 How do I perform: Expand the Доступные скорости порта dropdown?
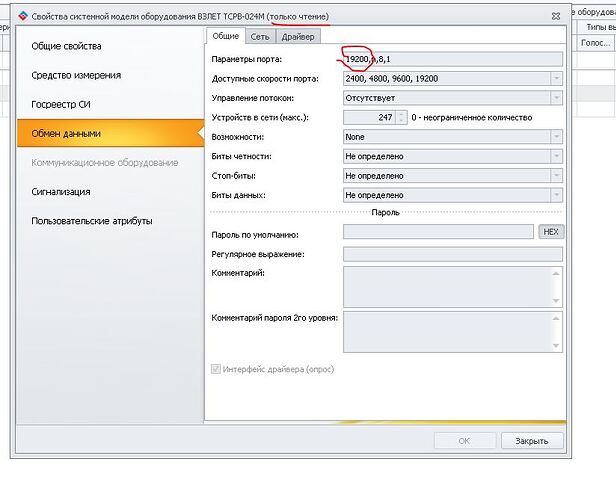(x=556, y=79)
